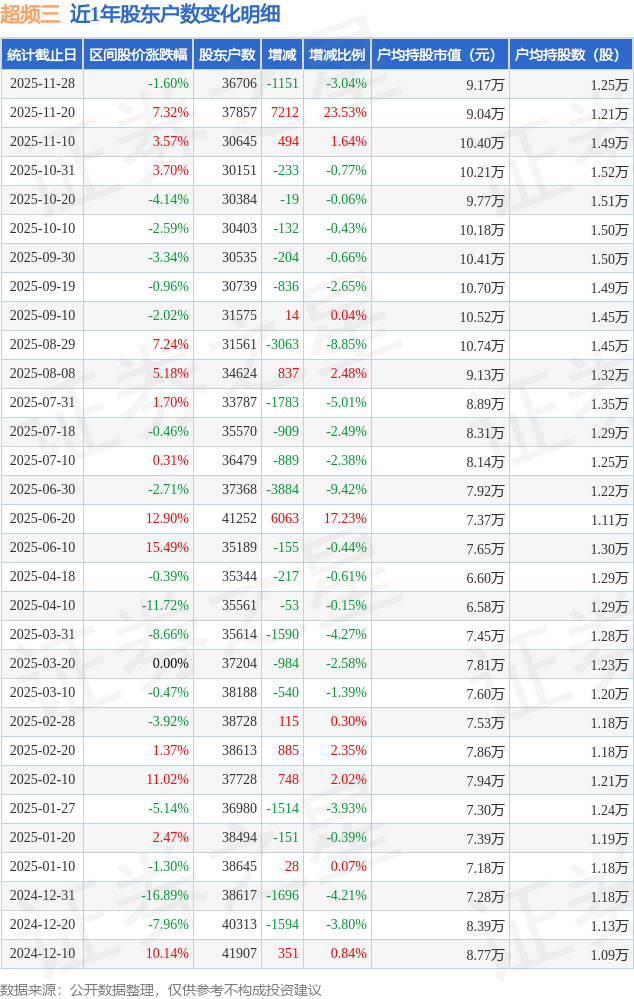The height and width of the screenshot is (999, 634).
Task: Select the 7212 increase value cell
Action: tap(285, 113)
